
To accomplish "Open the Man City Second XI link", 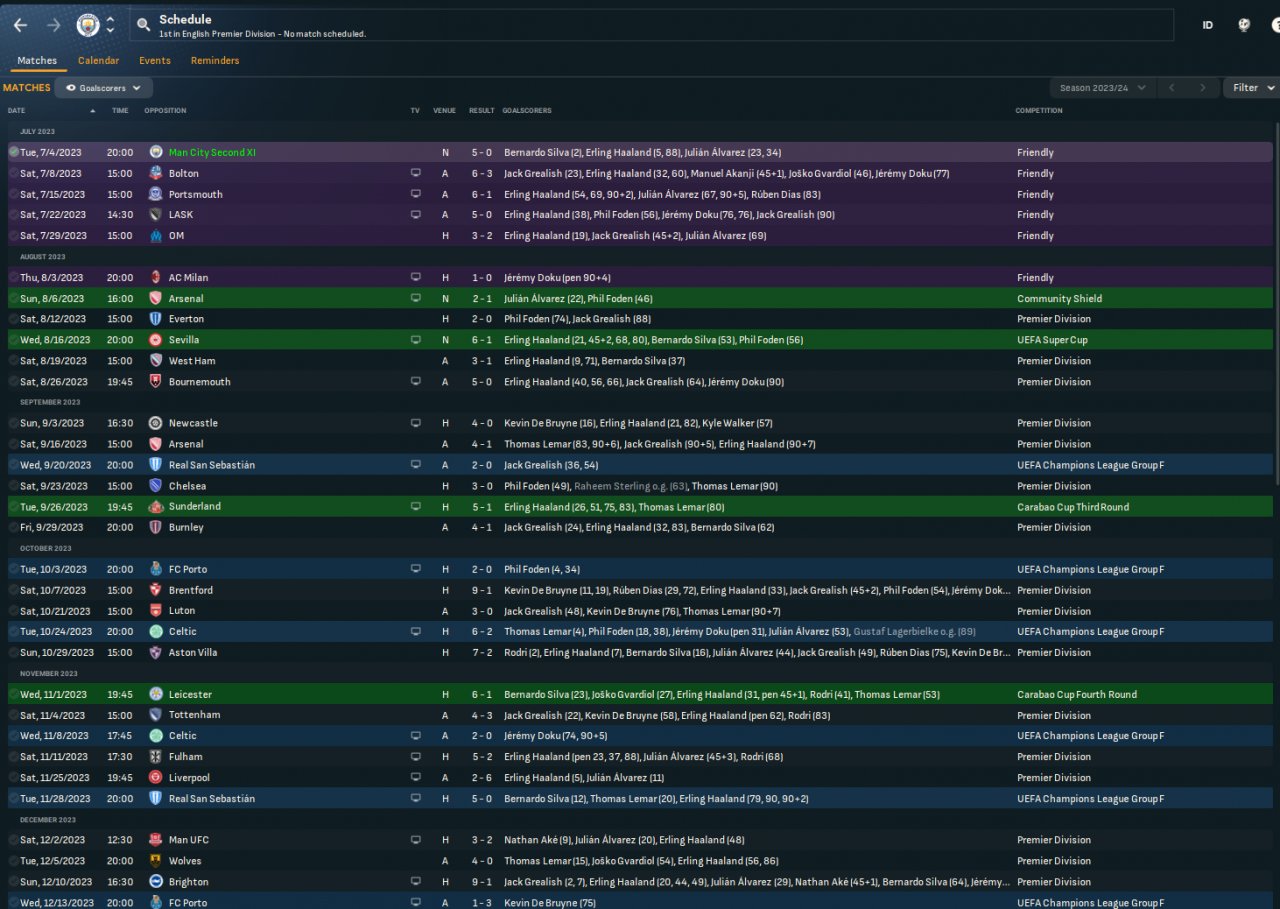I will click(x=212, y=153).
